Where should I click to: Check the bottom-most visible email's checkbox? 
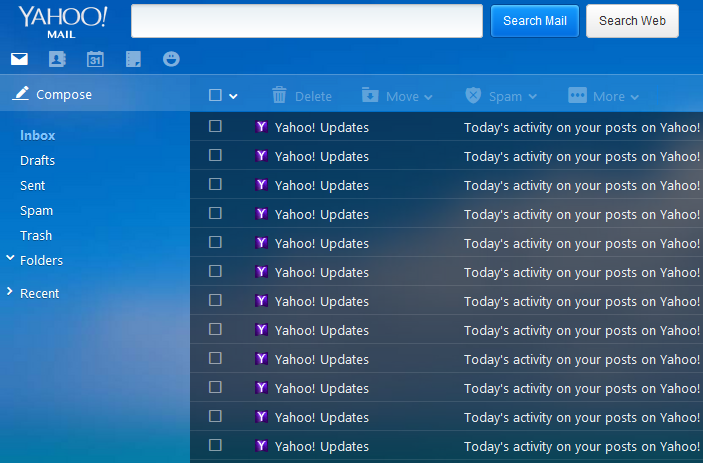[215, 445]
